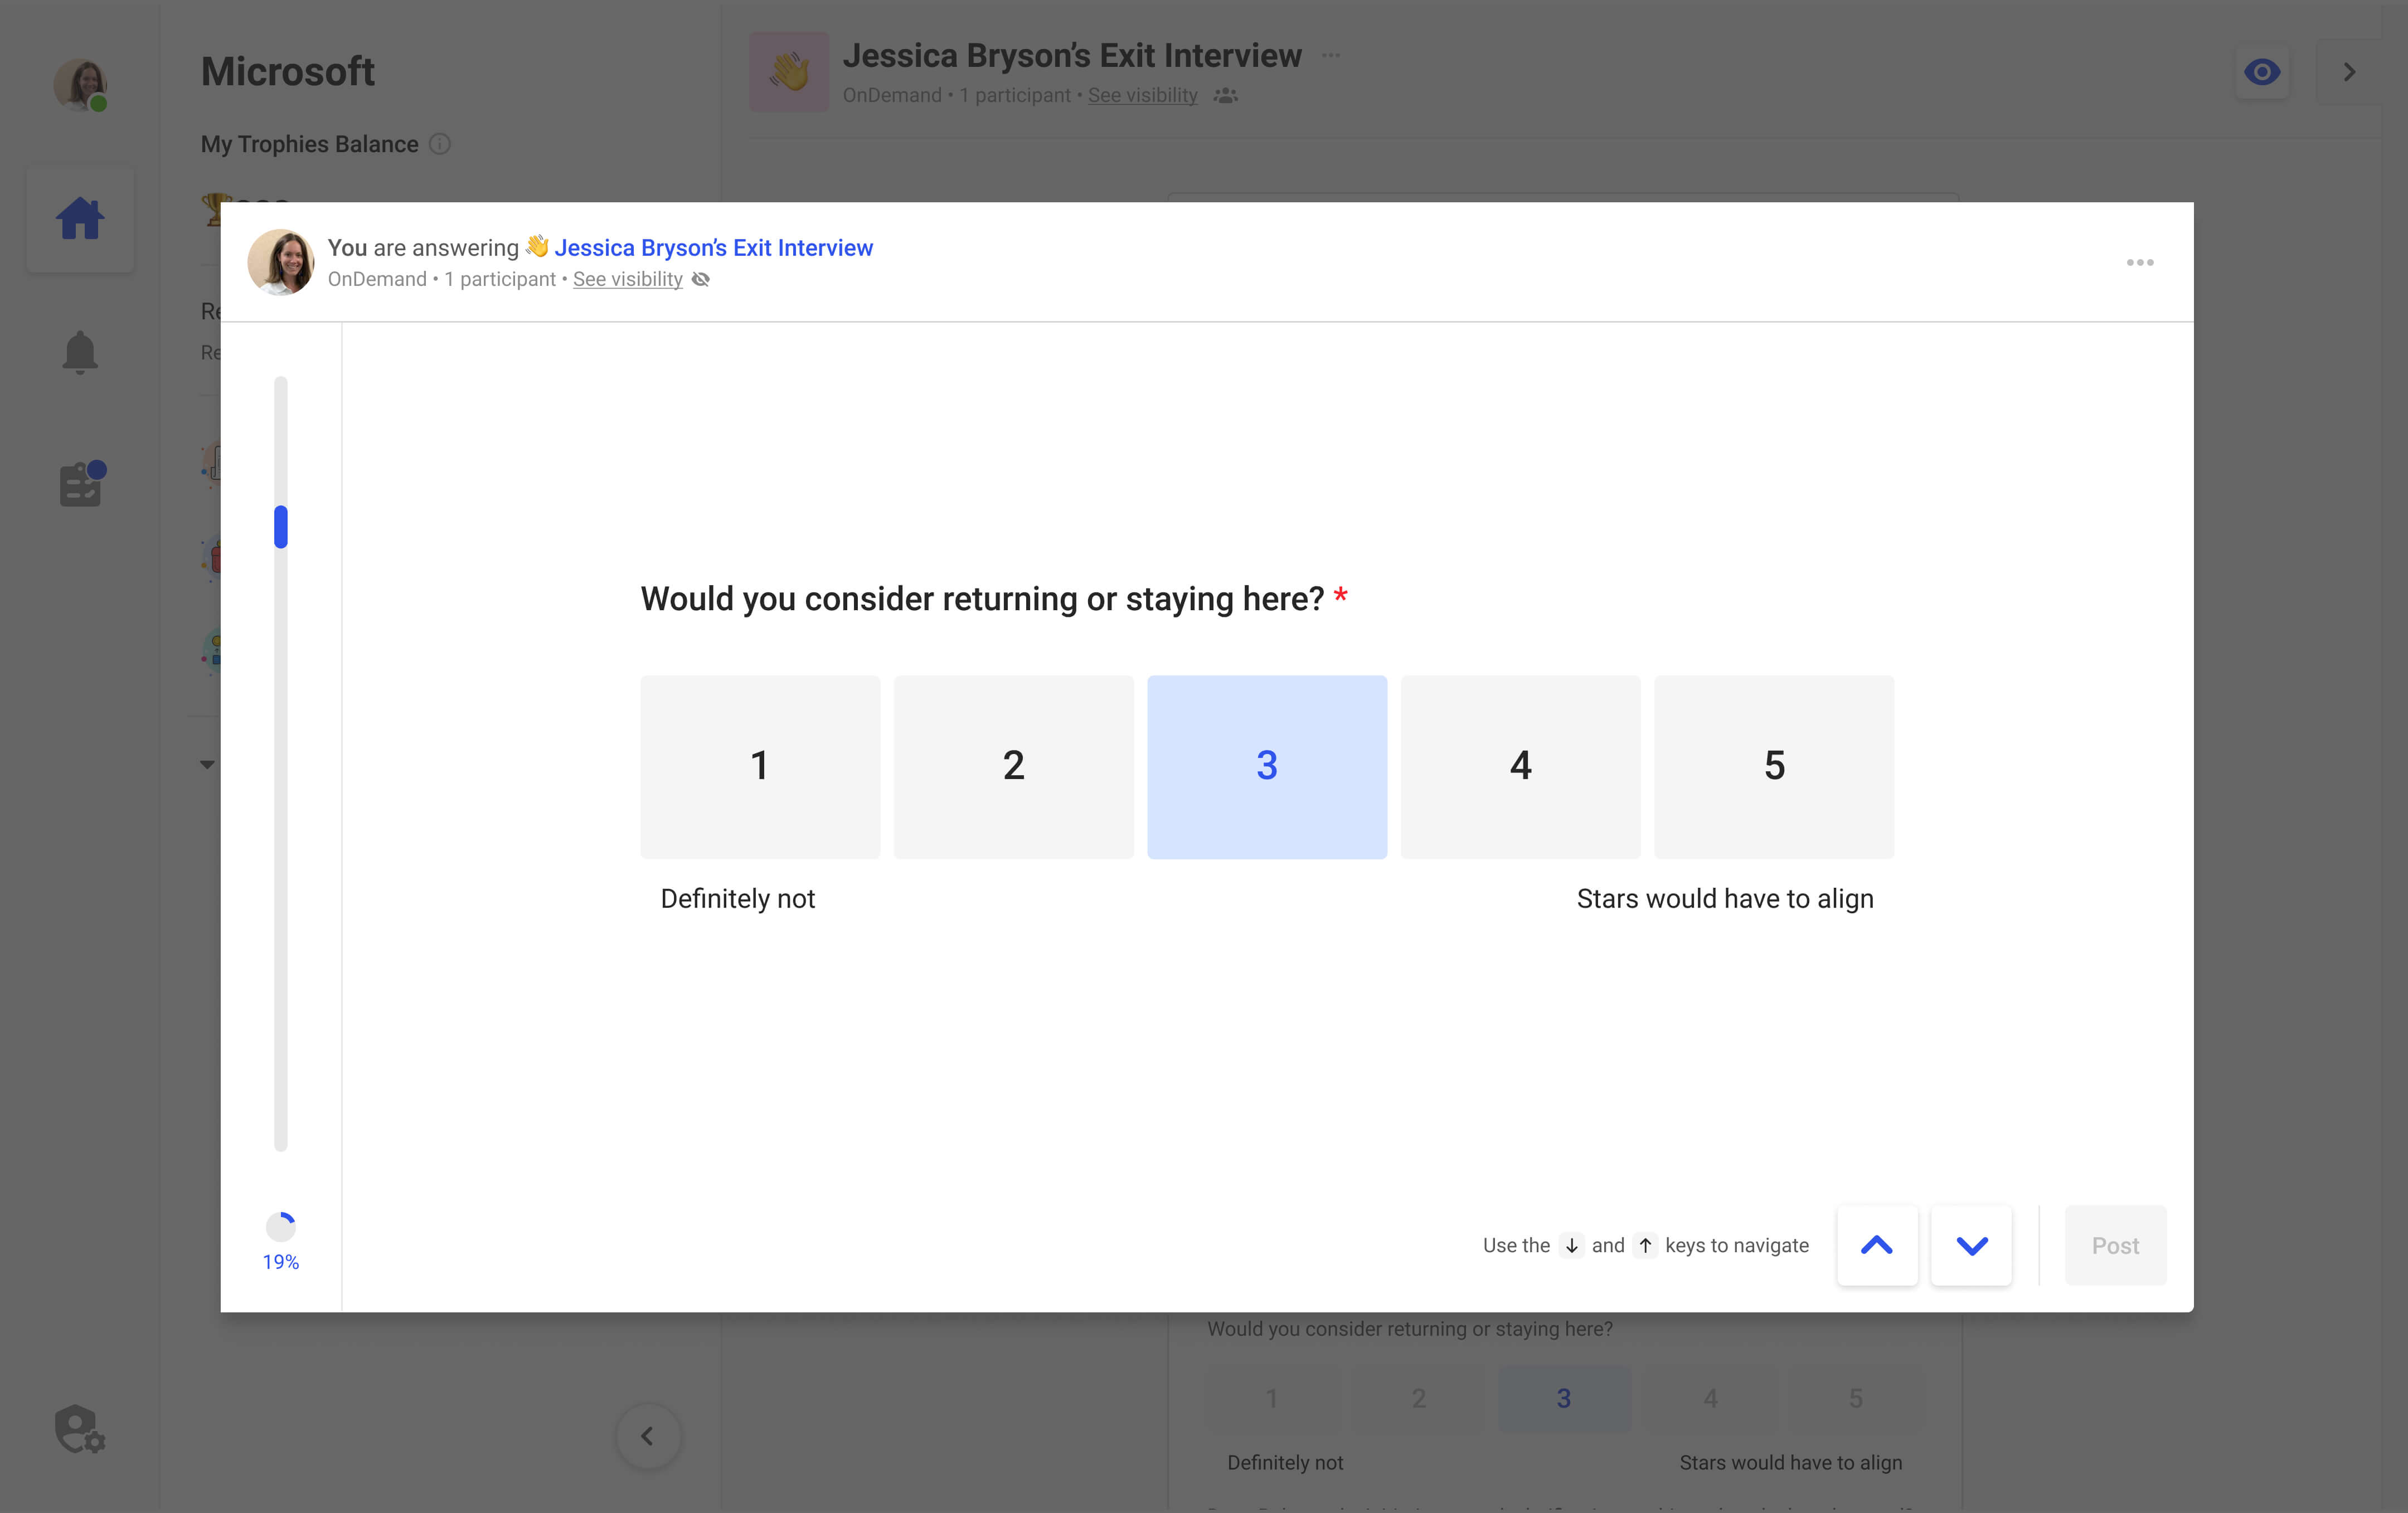Go to previous question with up chevron

click(1877, 1245)
